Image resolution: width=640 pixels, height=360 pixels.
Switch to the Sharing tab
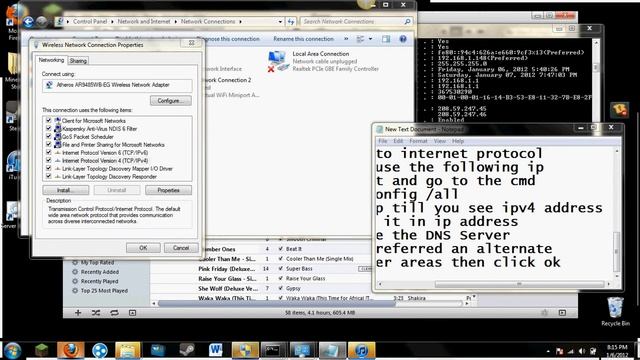point(78,61)
